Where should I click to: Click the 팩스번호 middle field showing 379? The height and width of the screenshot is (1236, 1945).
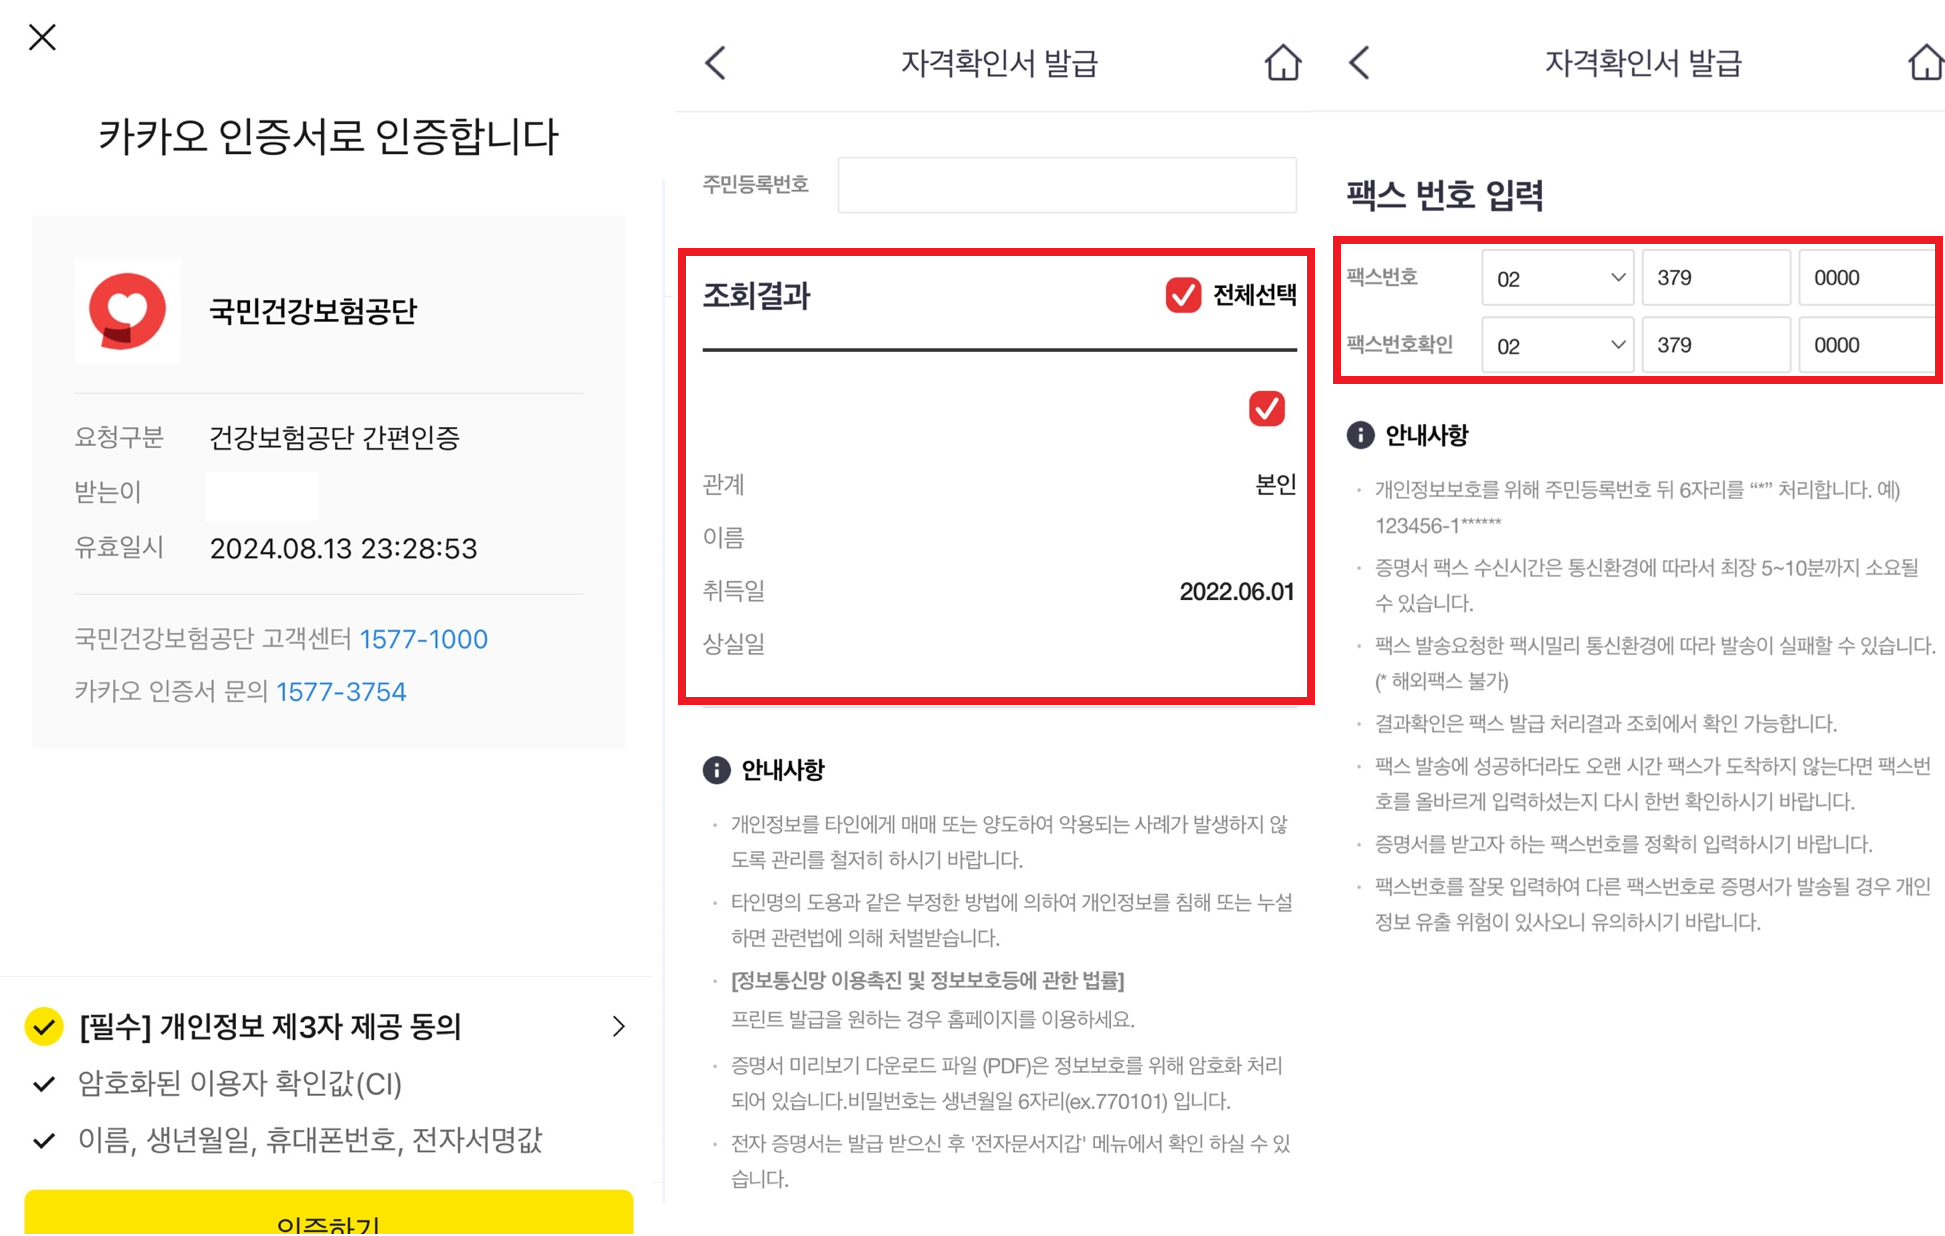point(1715,278)
